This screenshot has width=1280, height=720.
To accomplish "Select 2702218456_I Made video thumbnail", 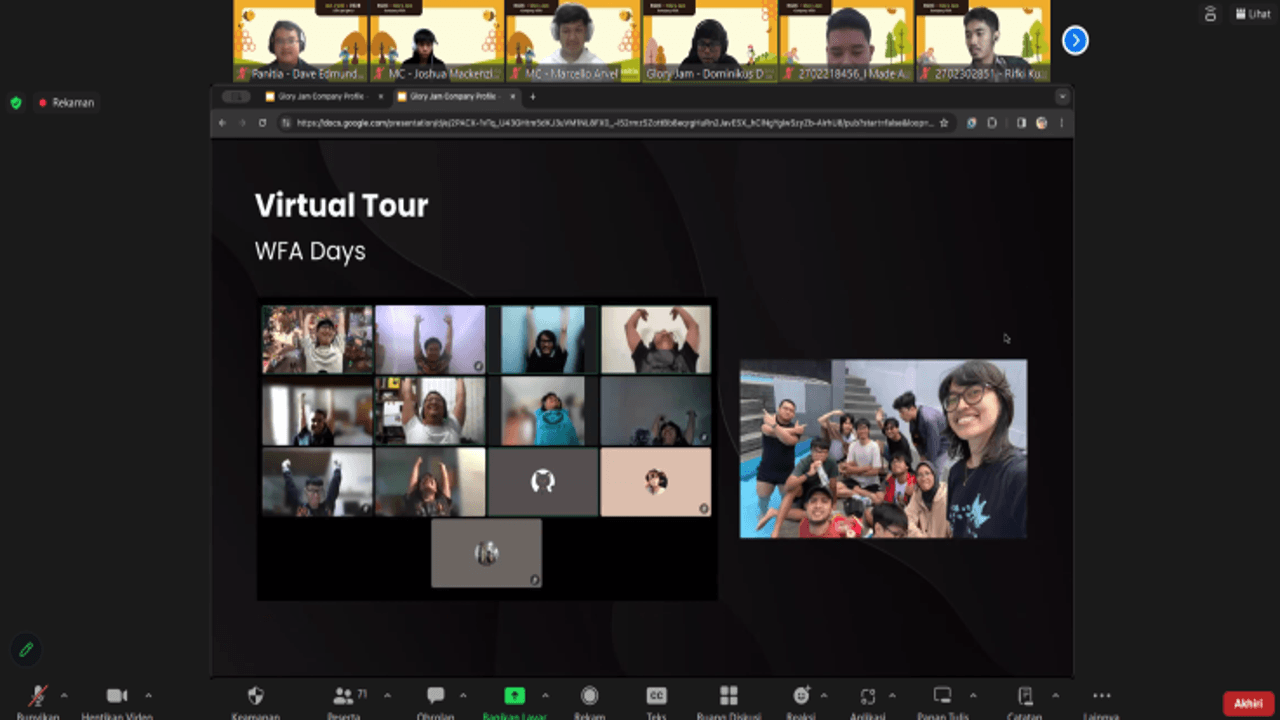I will pos(846,41).
